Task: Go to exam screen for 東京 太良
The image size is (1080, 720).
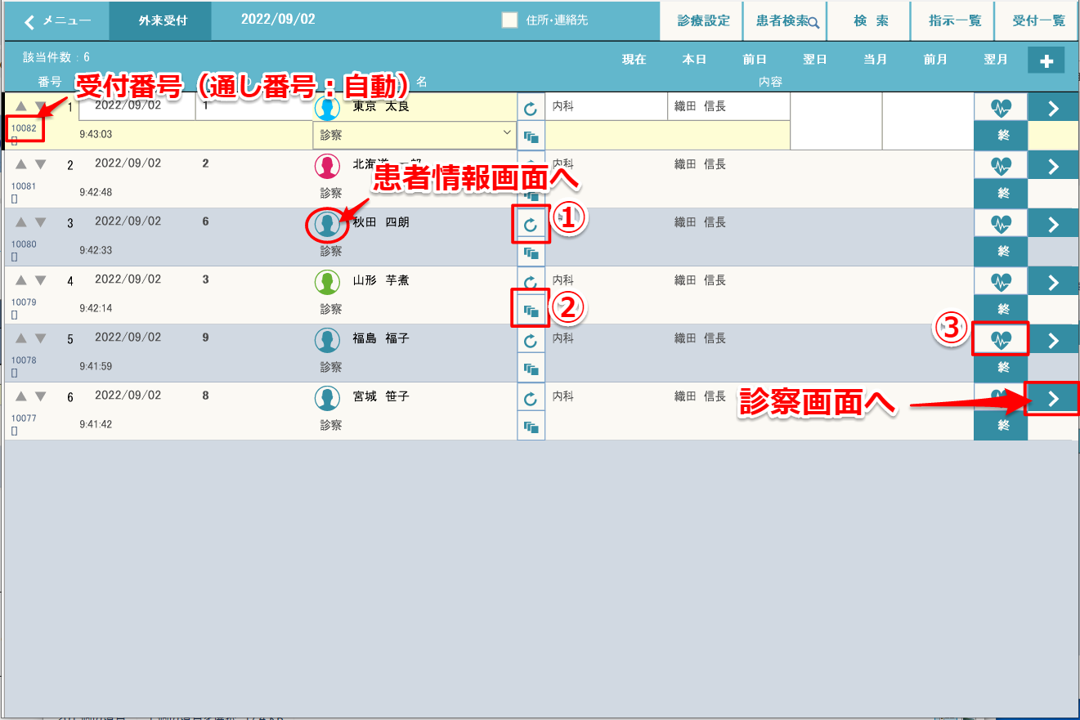Action: 1053,108
